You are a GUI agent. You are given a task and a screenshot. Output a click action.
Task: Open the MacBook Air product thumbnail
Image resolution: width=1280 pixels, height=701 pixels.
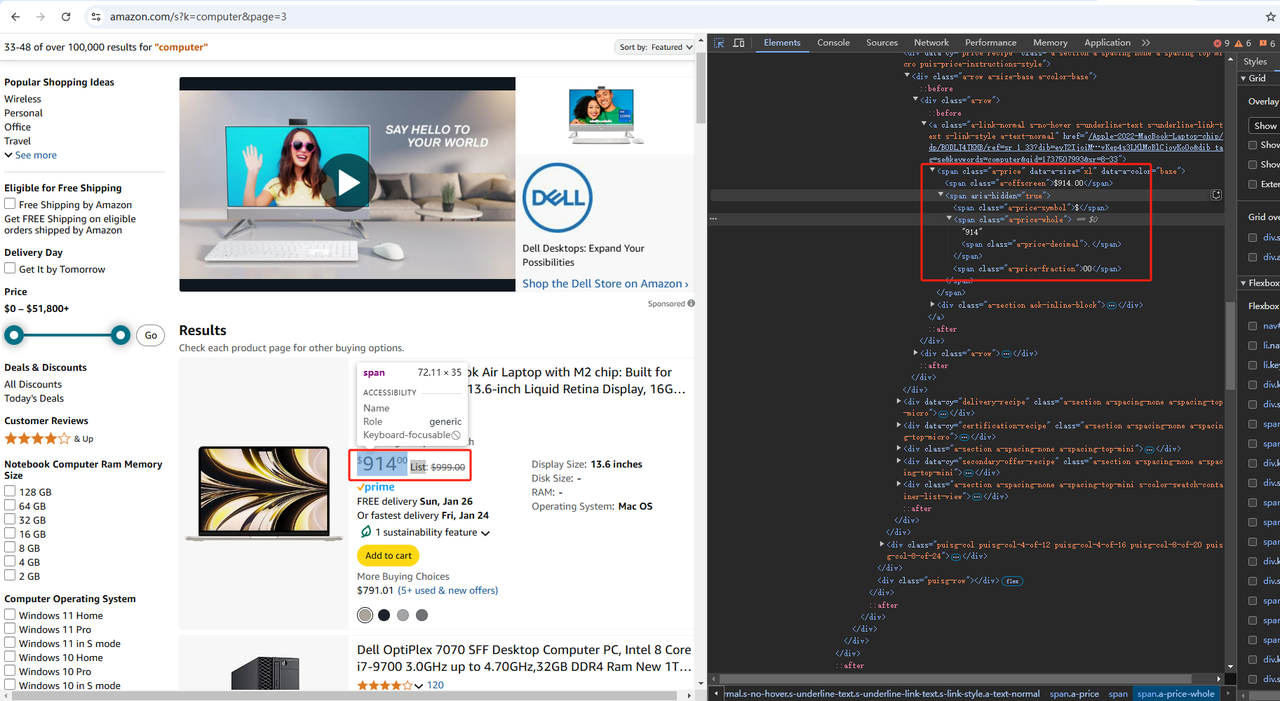point(263,494)
